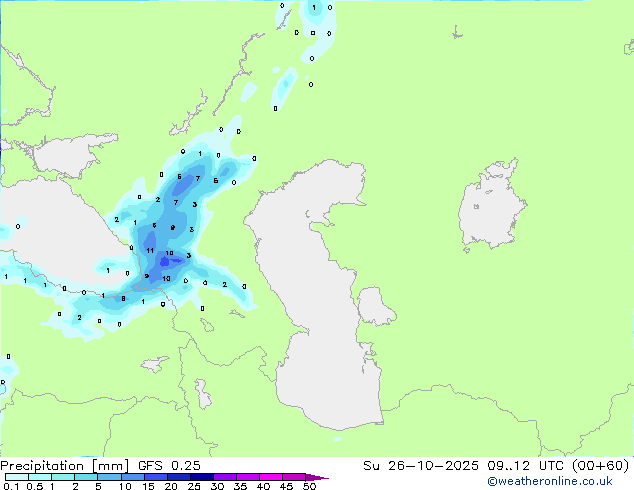Click the 0.5–1 mm legend color box
634x490 pixels.
pyautogui.click(x=40, y=477)
